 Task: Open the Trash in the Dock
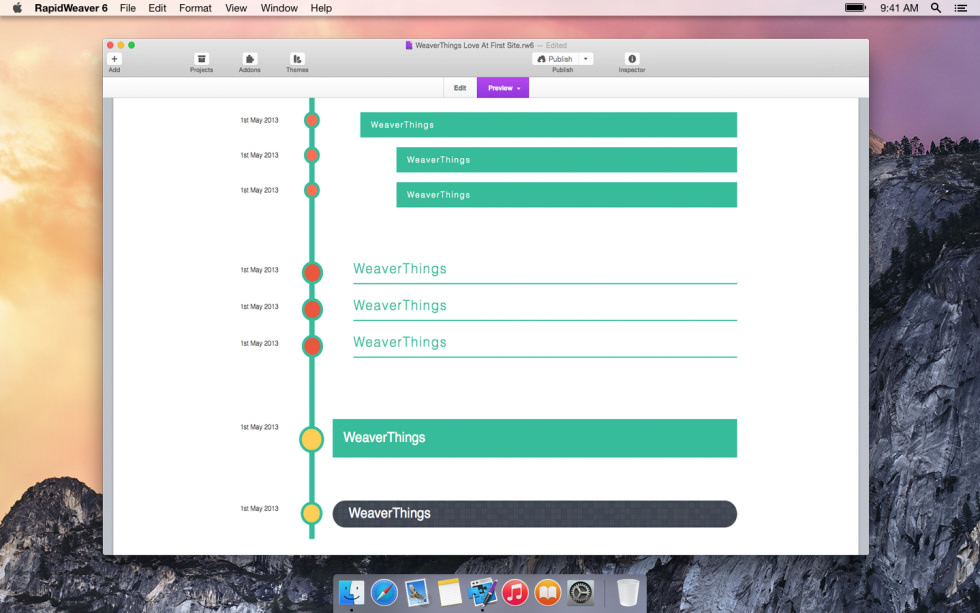point(628,592)
